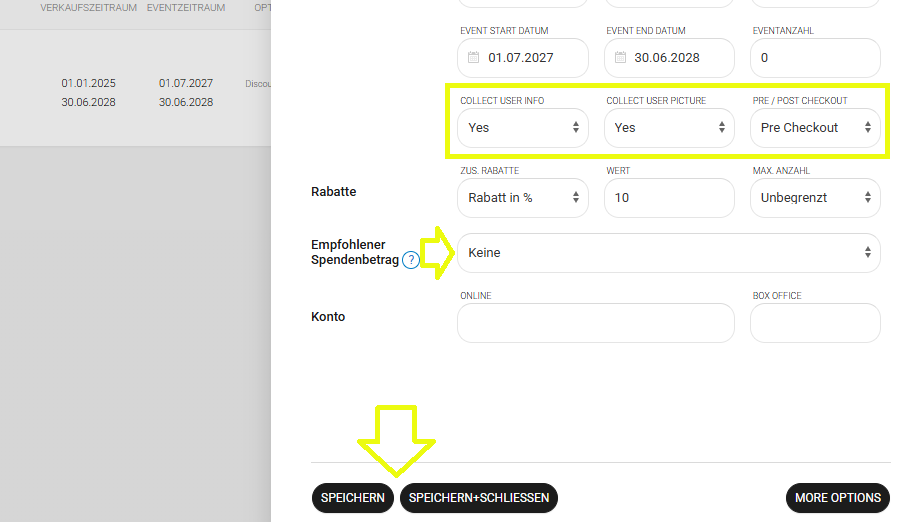Click the help question mark icon beside Spendenbetrag
The image size is (916, 522).
point(410,261)
